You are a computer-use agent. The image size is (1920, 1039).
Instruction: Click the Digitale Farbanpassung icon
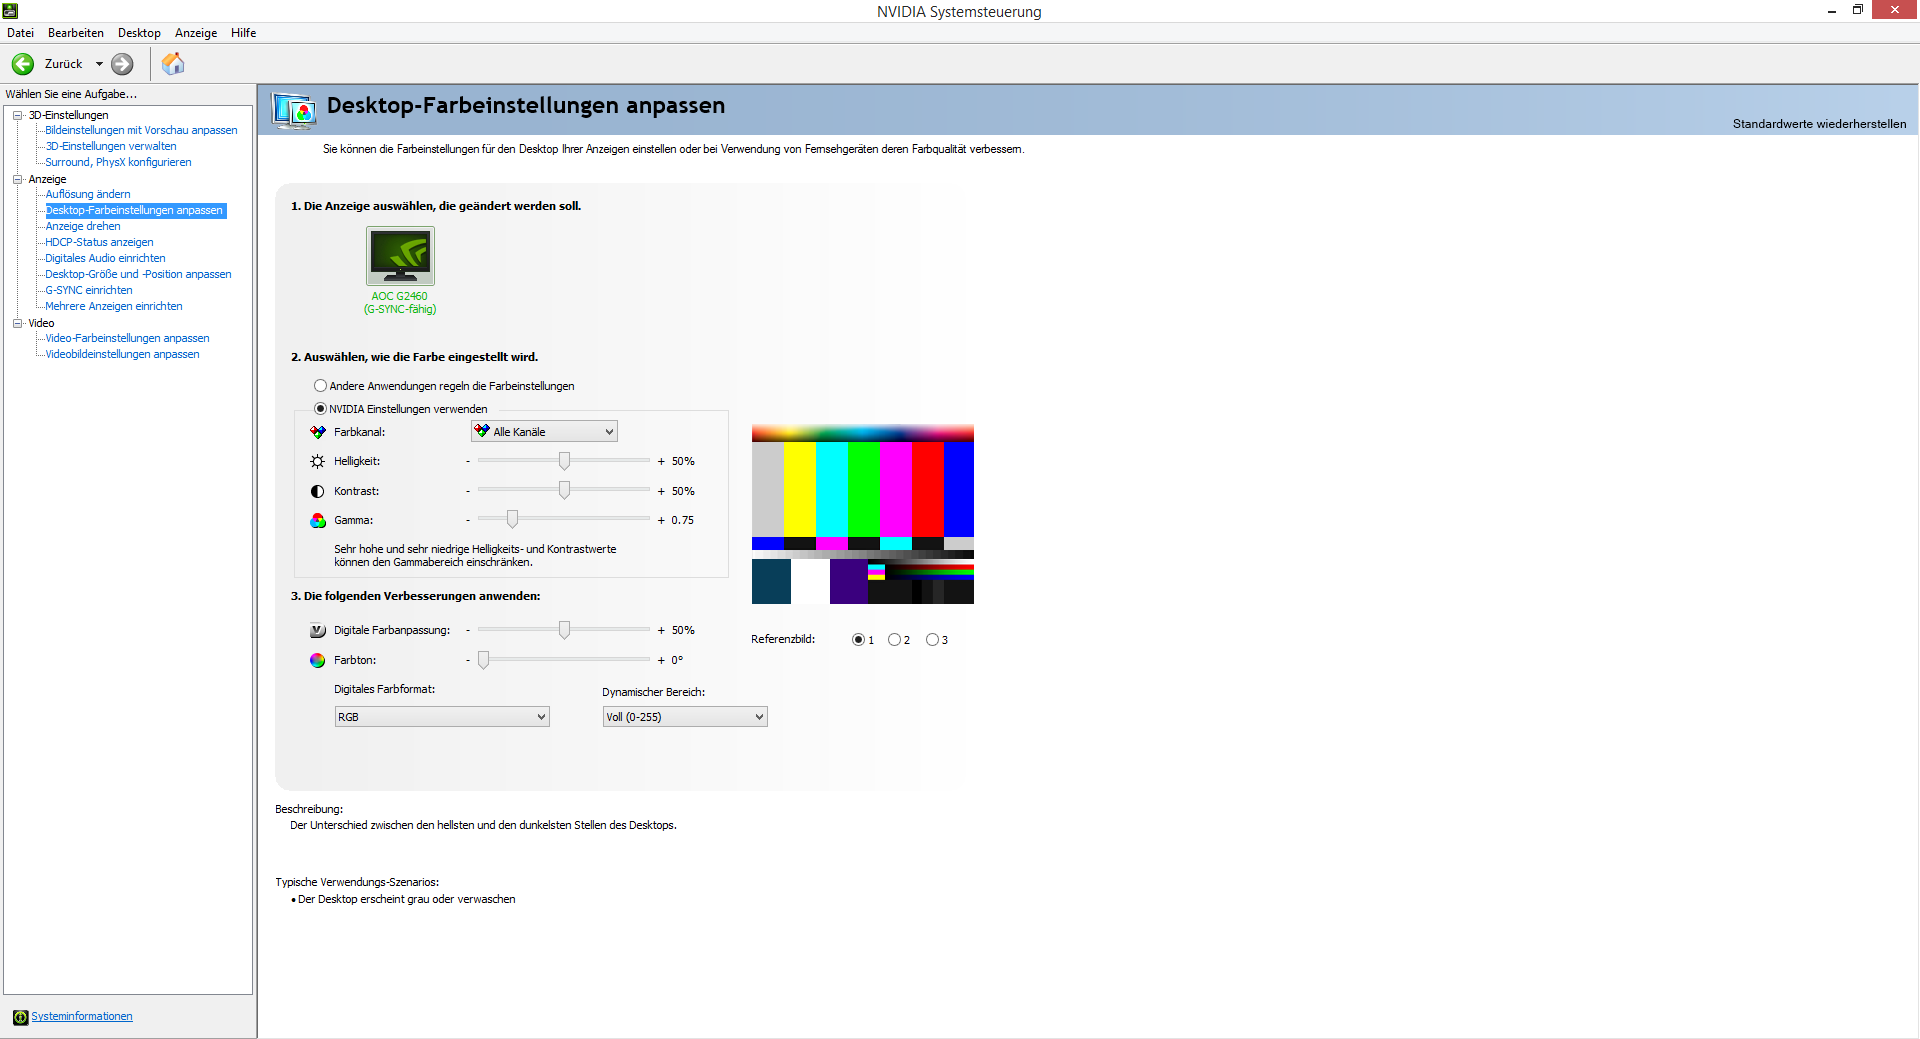click(318, 630)
